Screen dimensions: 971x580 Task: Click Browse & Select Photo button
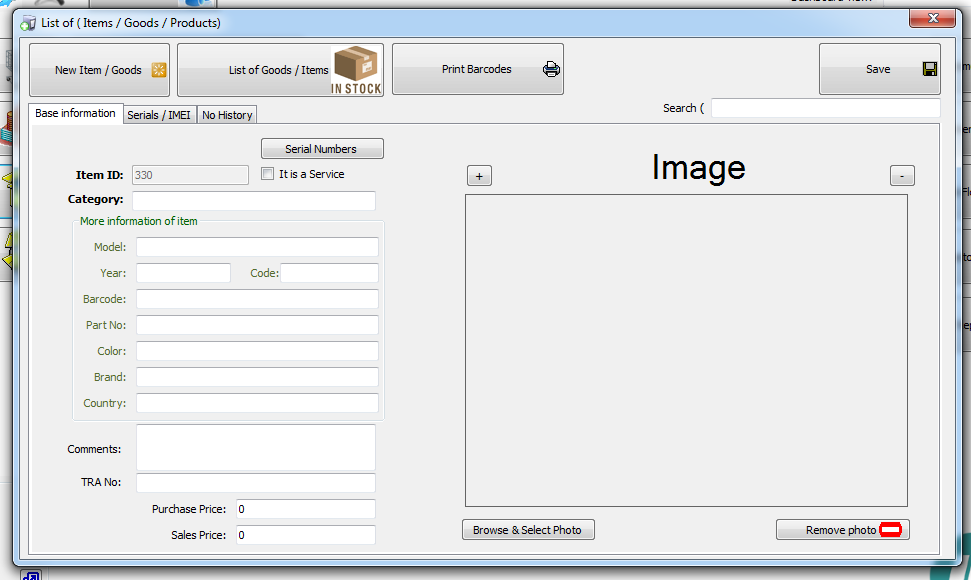(x=527, y=530)
